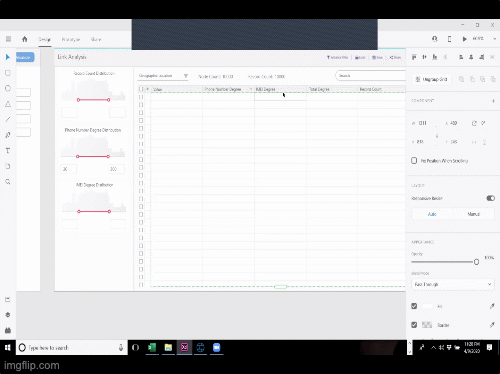Click the Align Right icon

[482, 57]
